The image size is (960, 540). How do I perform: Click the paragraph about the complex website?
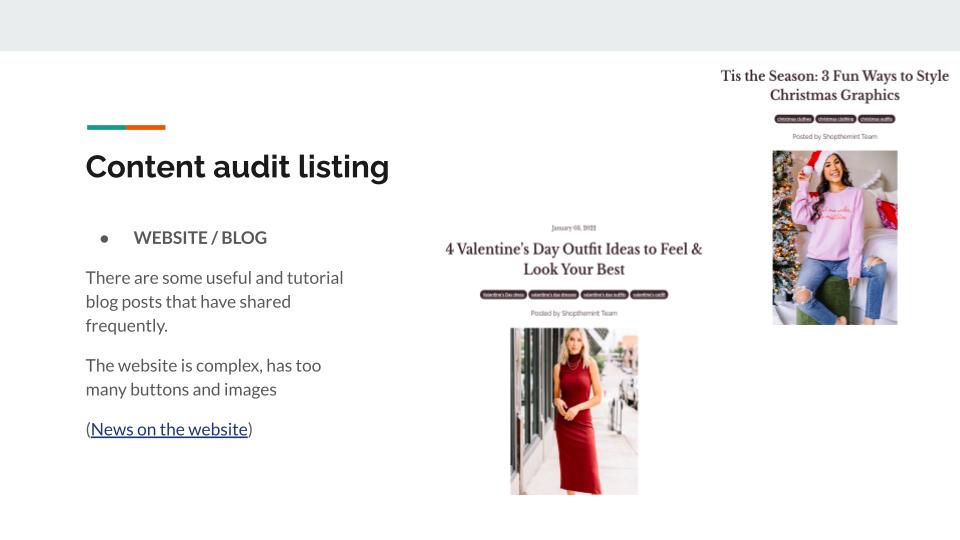pos(203,377)
